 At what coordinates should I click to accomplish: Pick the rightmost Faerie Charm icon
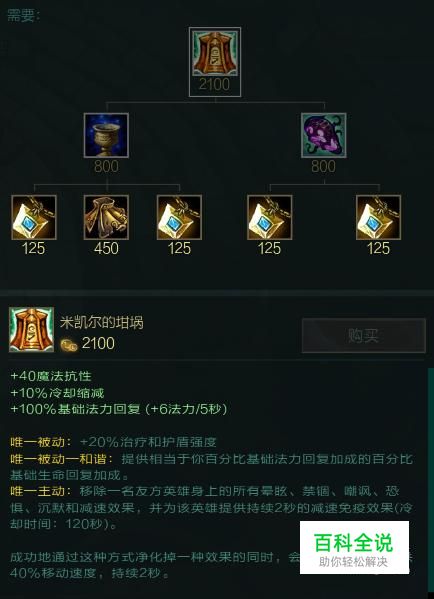pyautogui.click(x=378, y=217)
